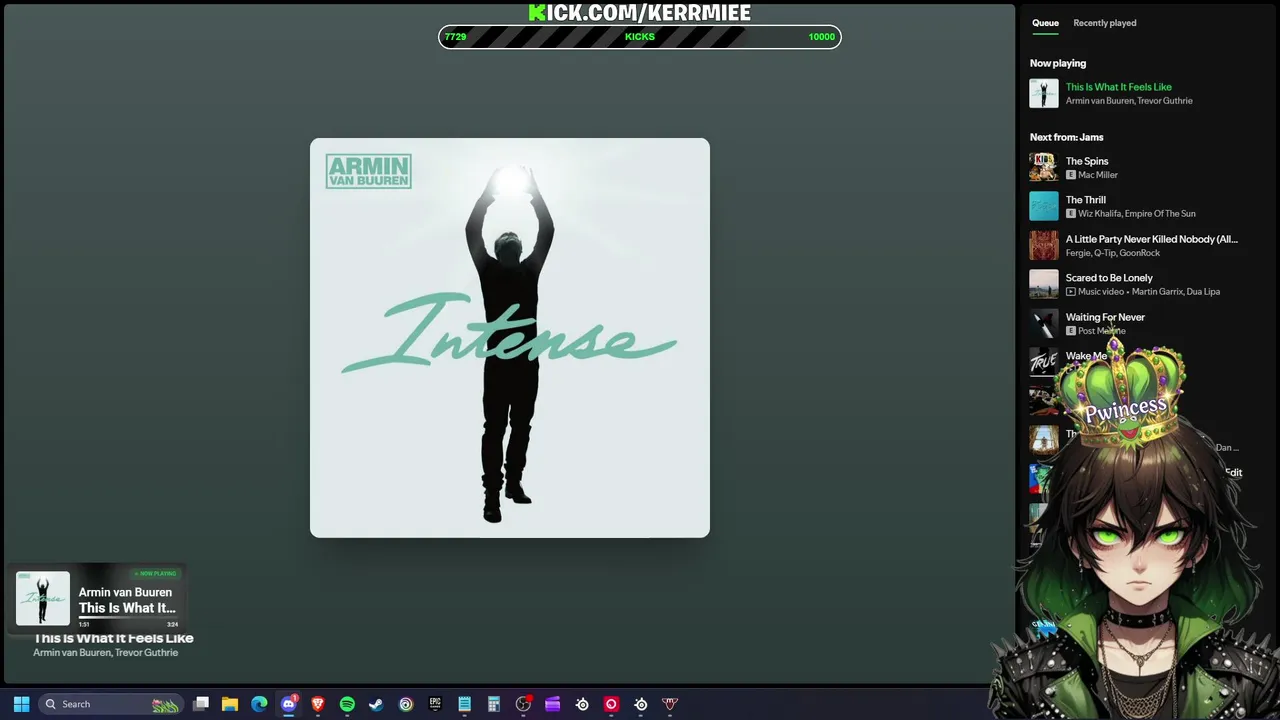This screenshot has width=1280, height=720.
Task: Click the Waiting For Never thumbnail
Action: 1044,323
